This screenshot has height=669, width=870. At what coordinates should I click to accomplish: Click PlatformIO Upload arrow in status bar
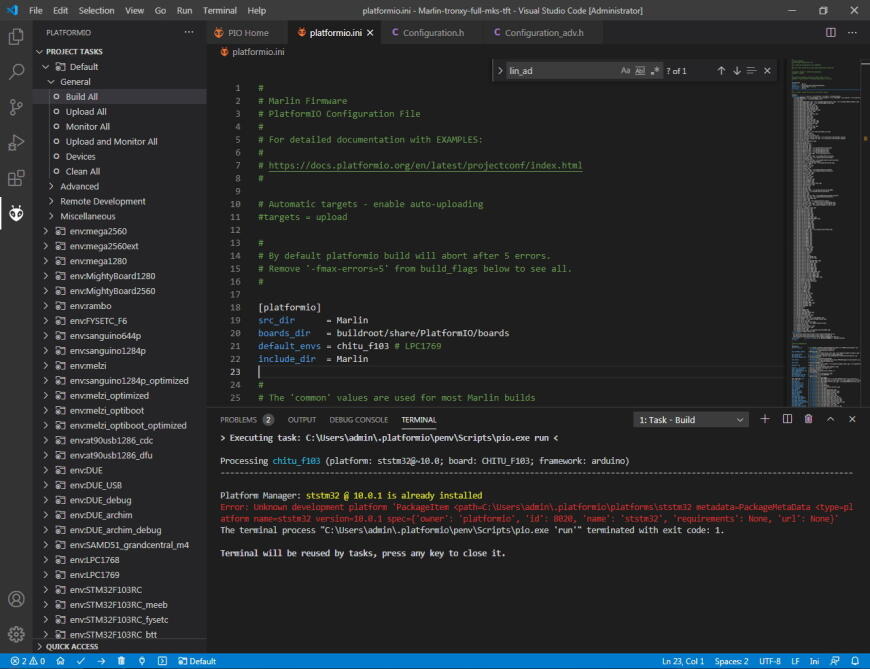101,661
